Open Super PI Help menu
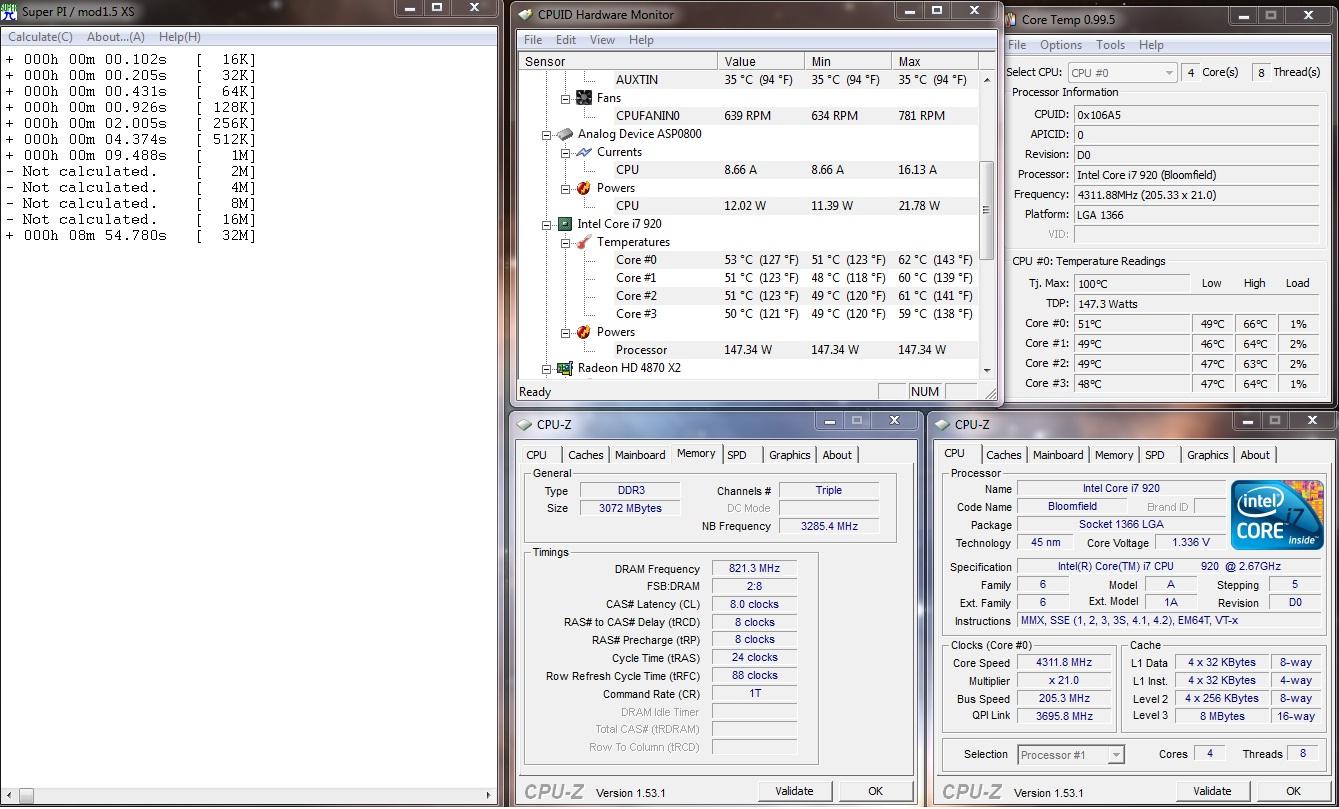The height and width of the screenshot is (809, 1339). click(180, 37)
